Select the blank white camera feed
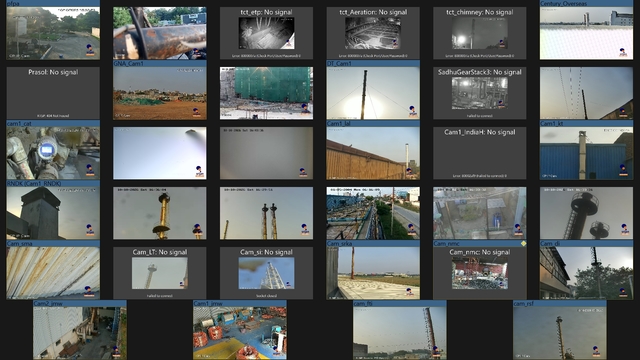 [160, 153]
